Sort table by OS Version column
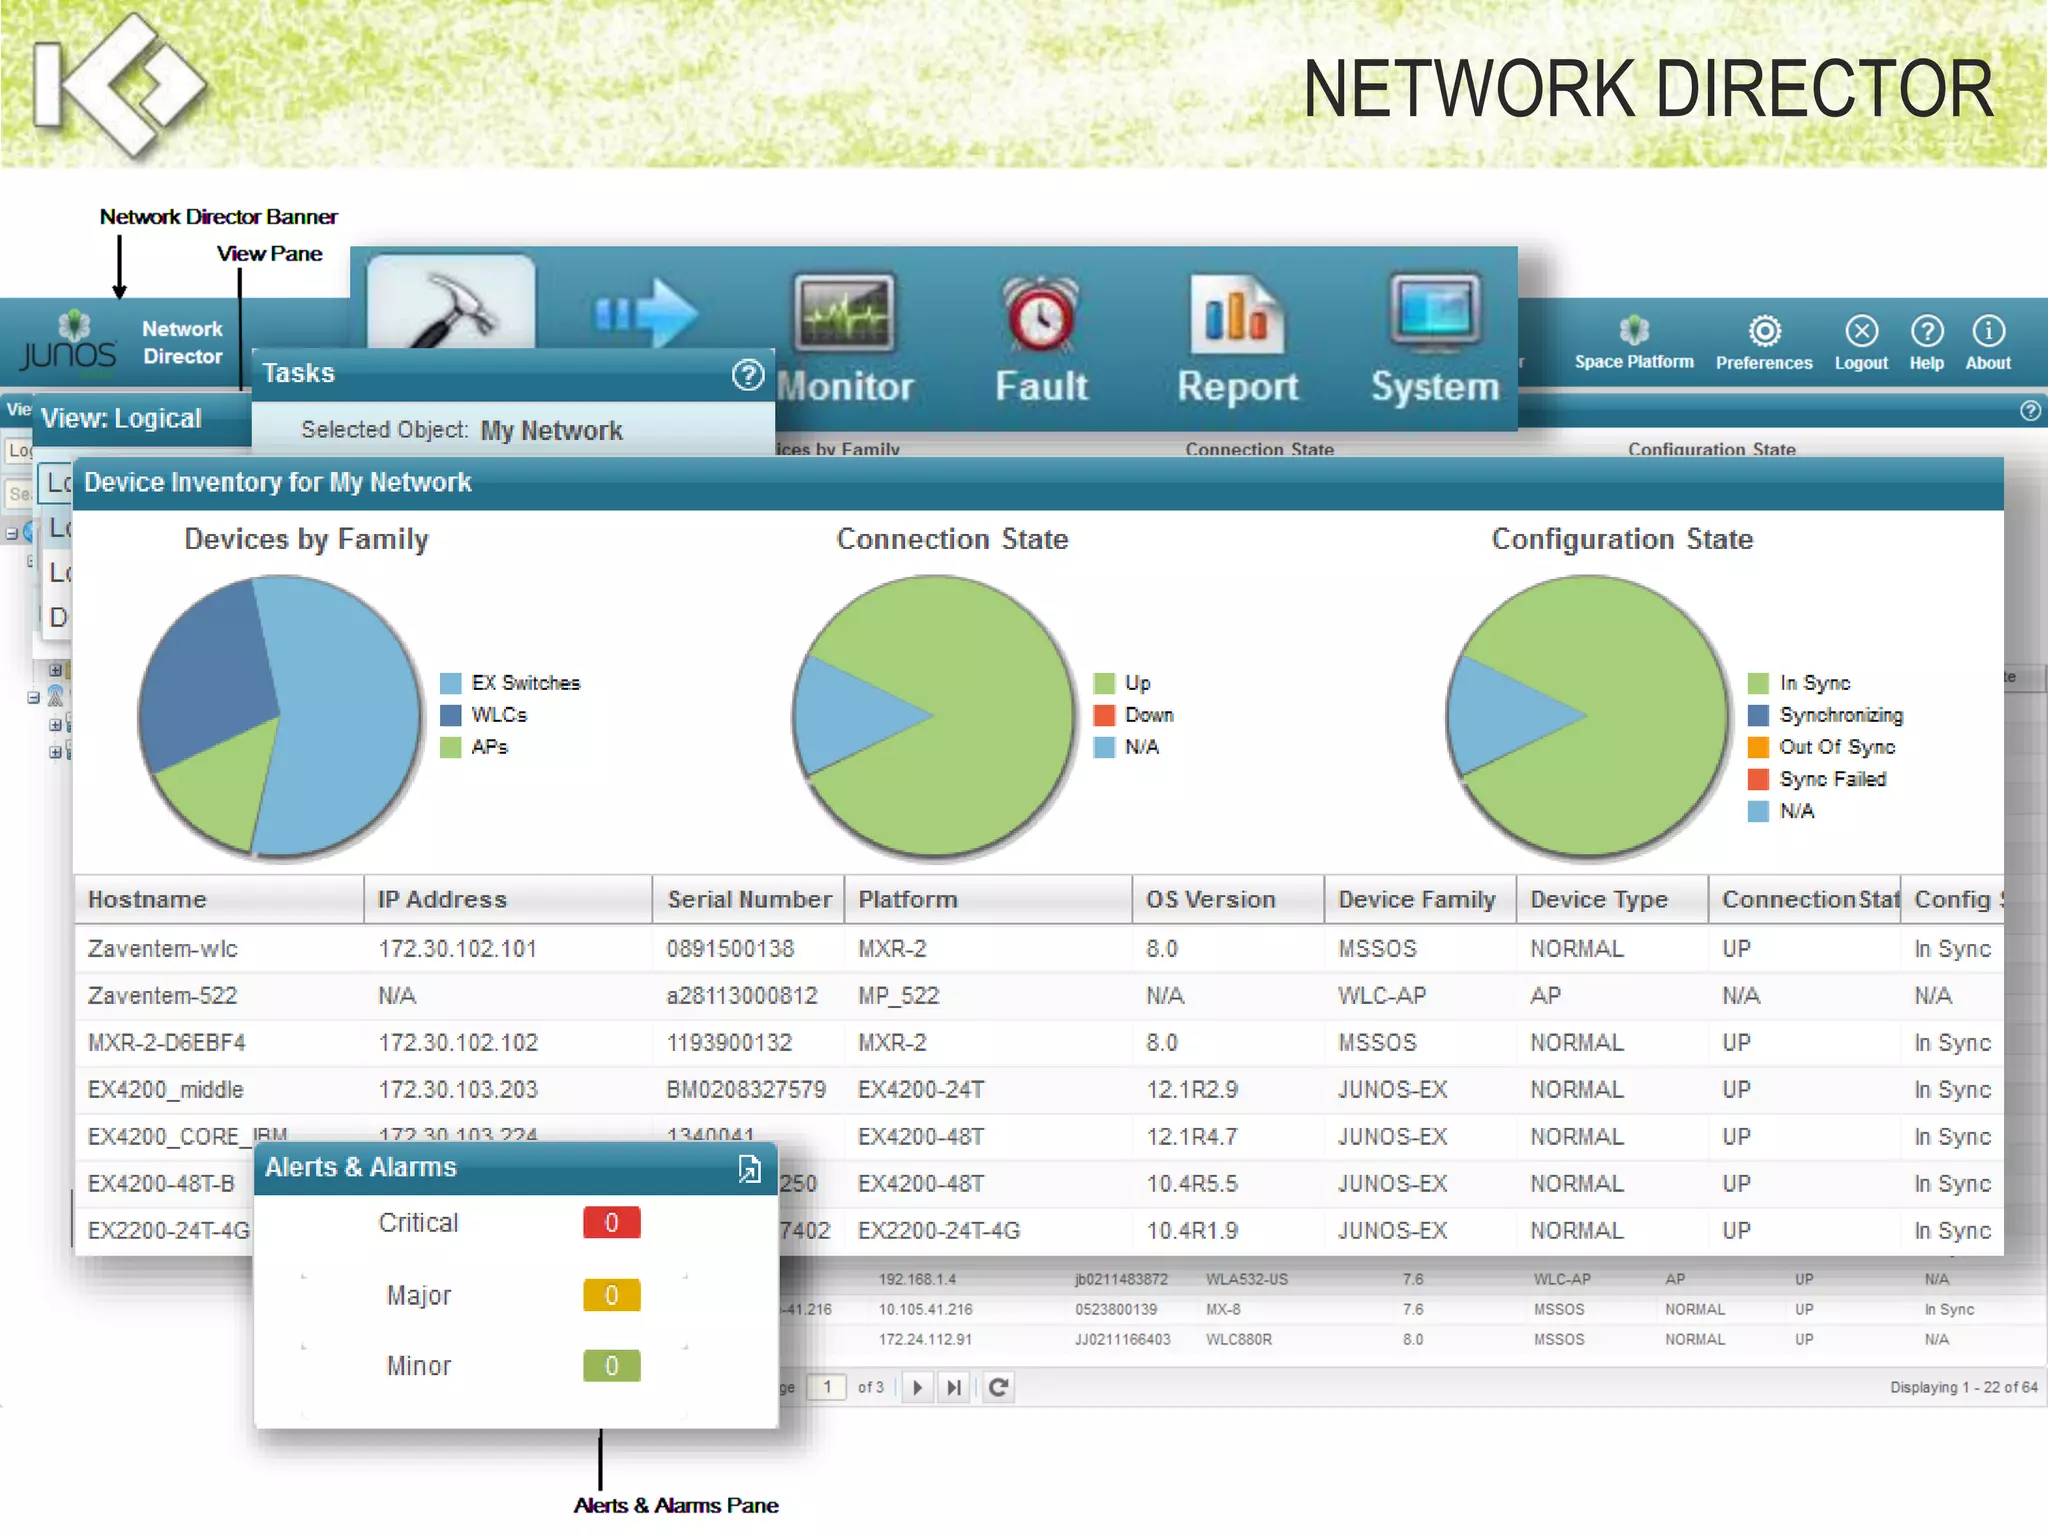2048x1536 pixels. pos(1229,899)
